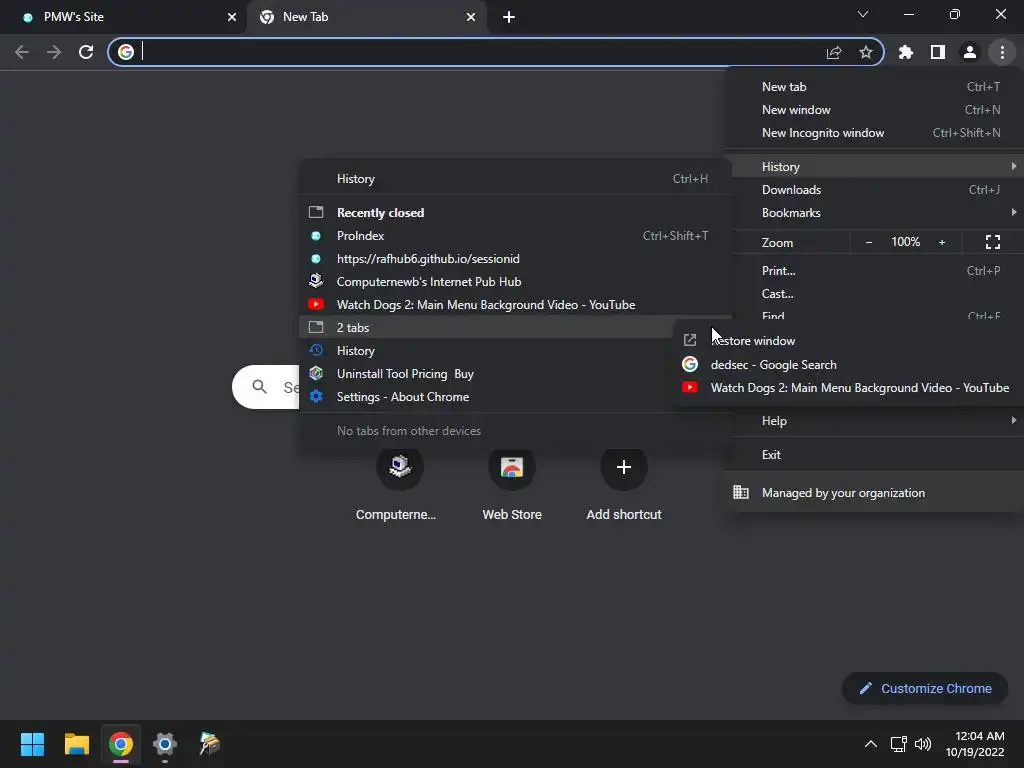Open Watch Dogs 2 video in submenu

849,388
